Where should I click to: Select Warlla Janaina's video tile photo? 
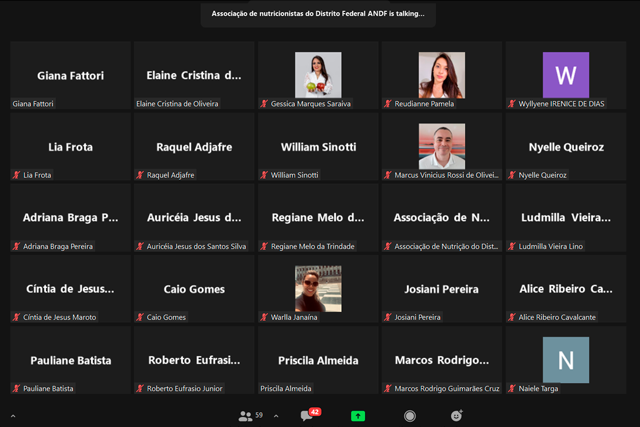click(x=318, y=288)
